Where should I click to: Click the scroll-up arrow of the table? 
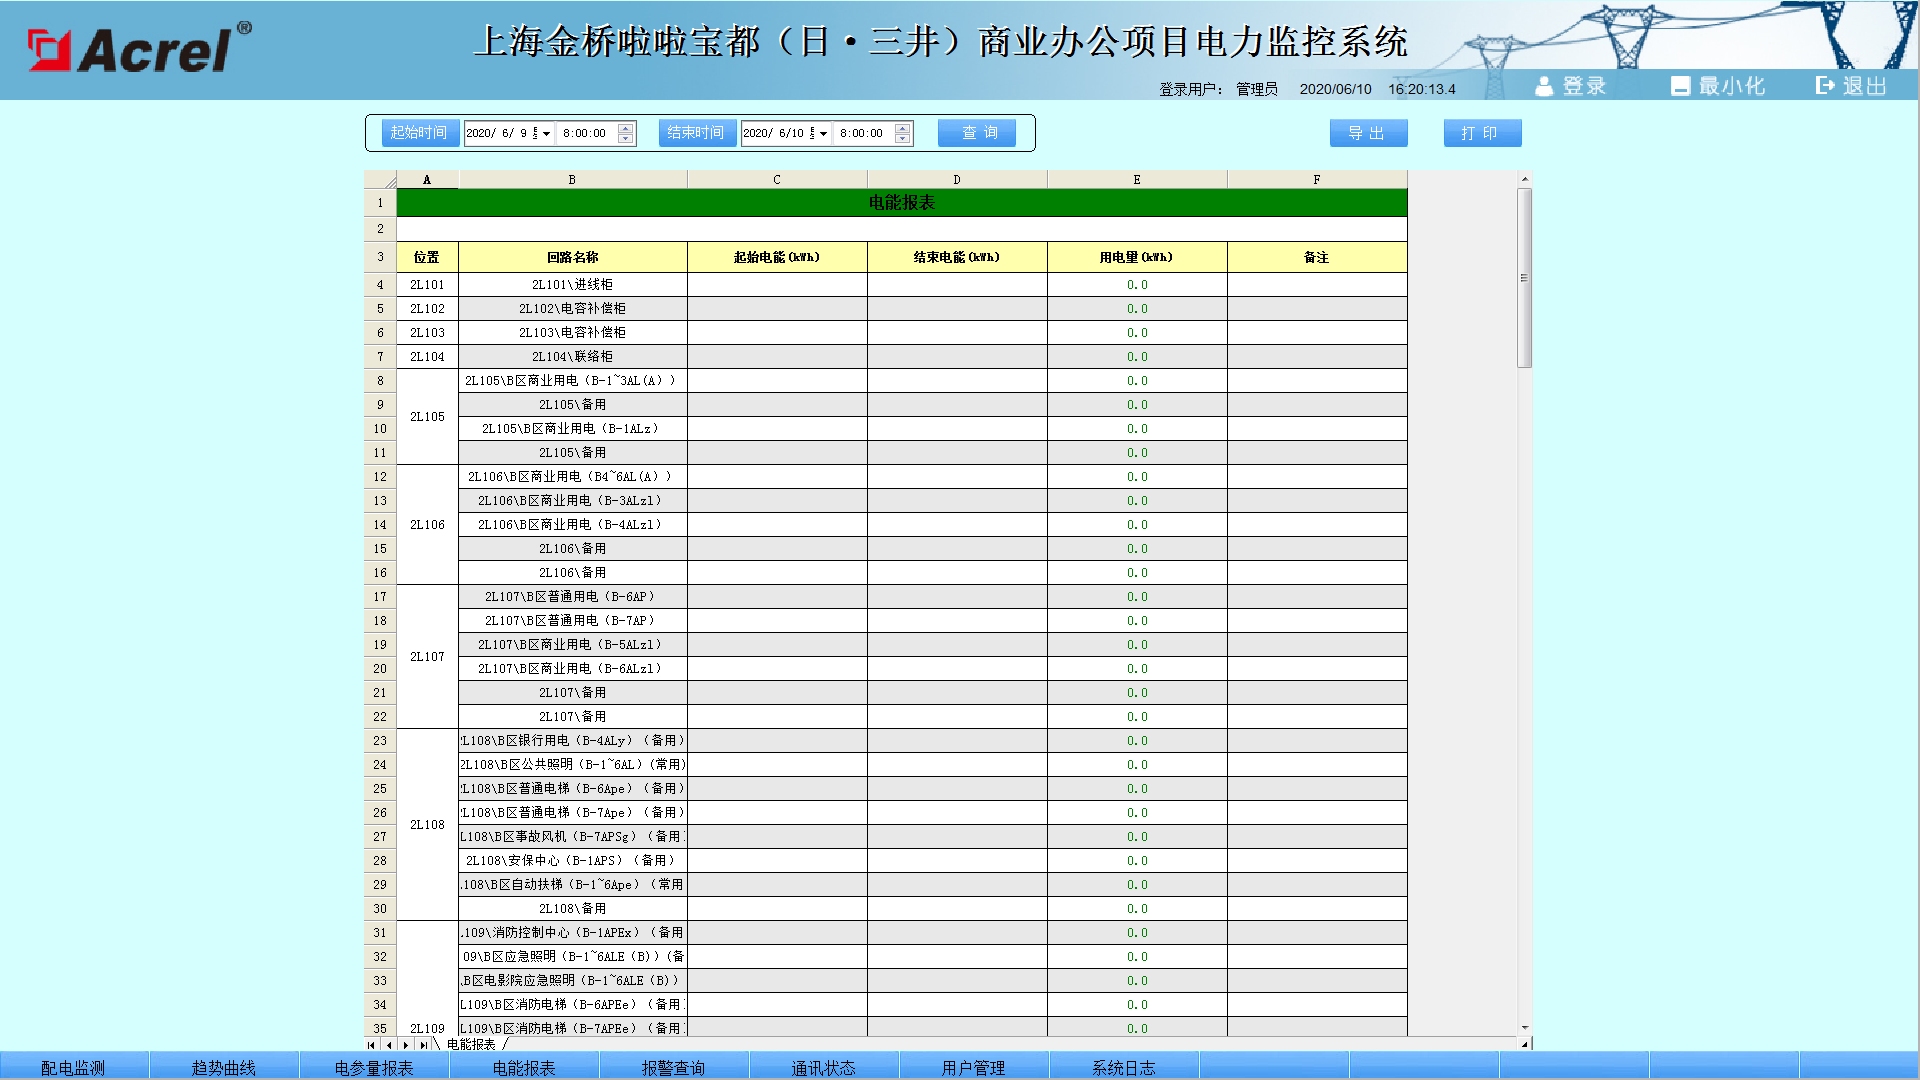1525,179
